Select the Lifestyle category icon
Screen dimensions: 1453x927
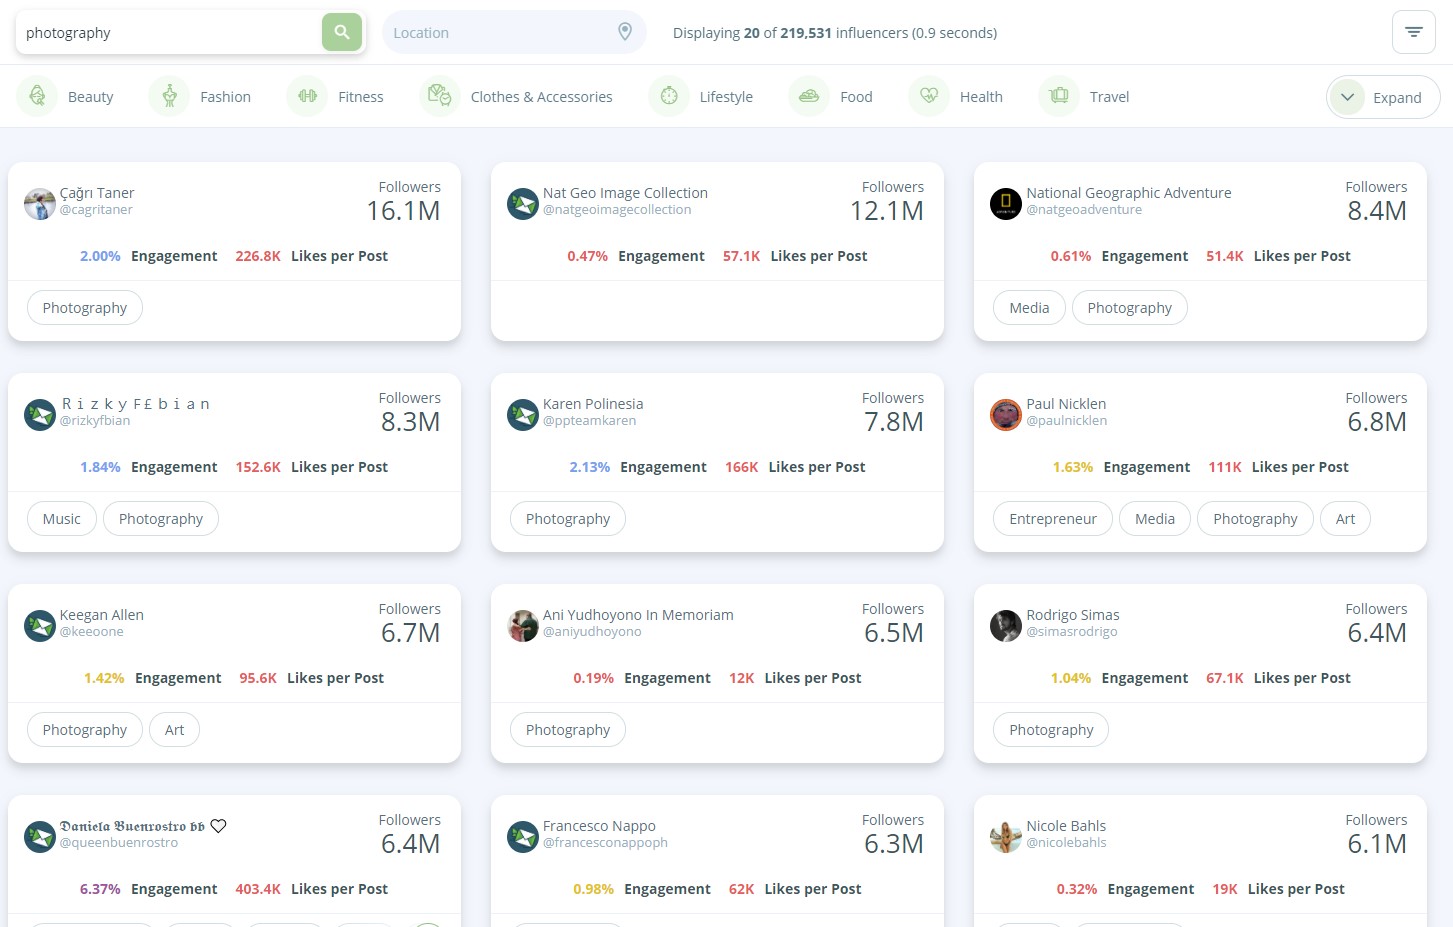[x=669, y=96]
